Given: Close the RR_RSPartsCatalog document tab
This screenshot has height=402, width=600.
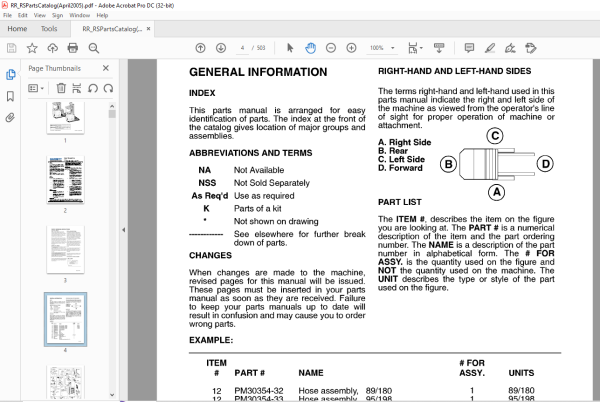Looking at the screenshot, I should coord(148,29).
